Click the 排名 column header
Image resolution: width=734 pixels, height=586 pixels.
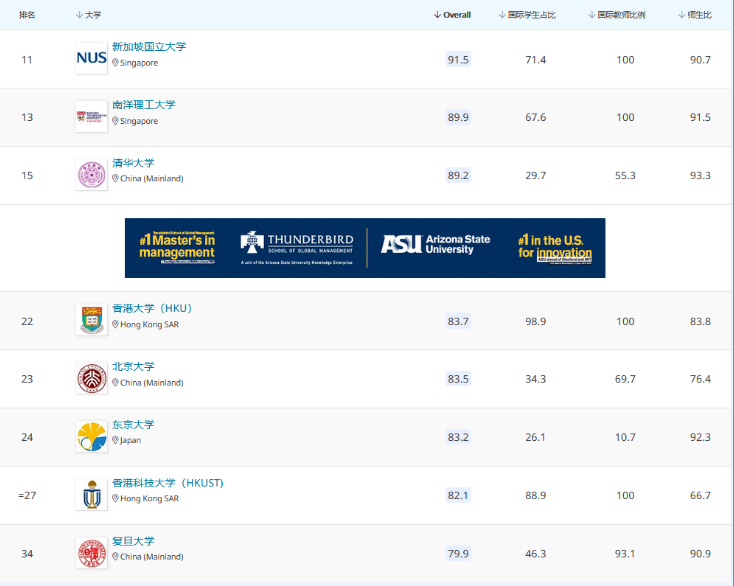coord(27,15)
